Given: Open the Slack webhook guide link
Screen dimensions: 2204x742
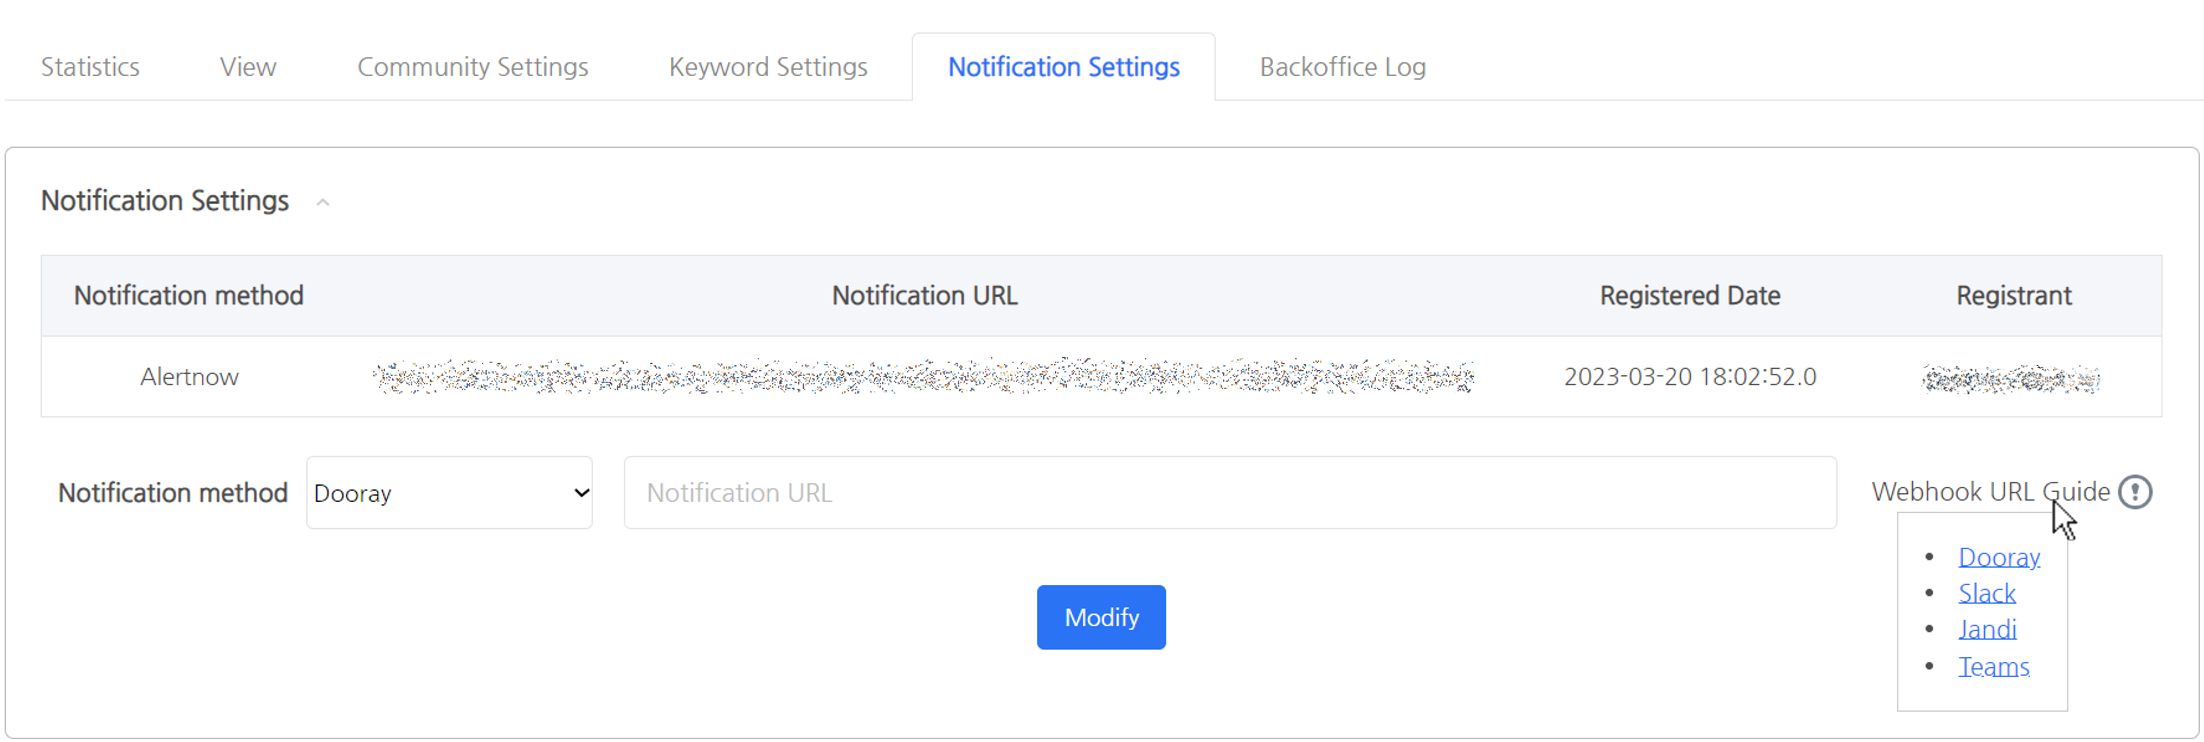Looking at the screenshot, I should tap(1987, 593).
